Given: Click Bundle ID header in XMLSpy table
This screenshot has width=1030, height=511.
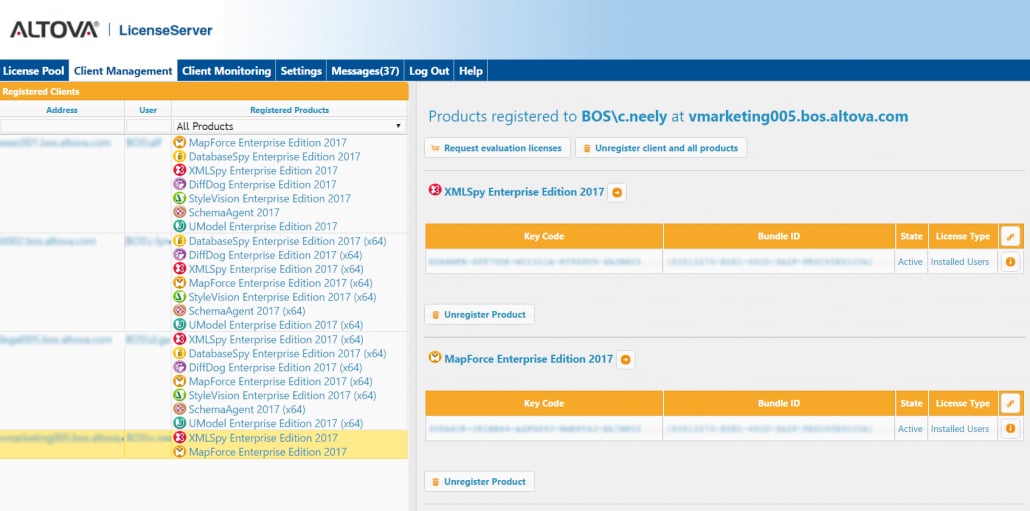Looking at the screenshot, I should [x=779, y=236].
